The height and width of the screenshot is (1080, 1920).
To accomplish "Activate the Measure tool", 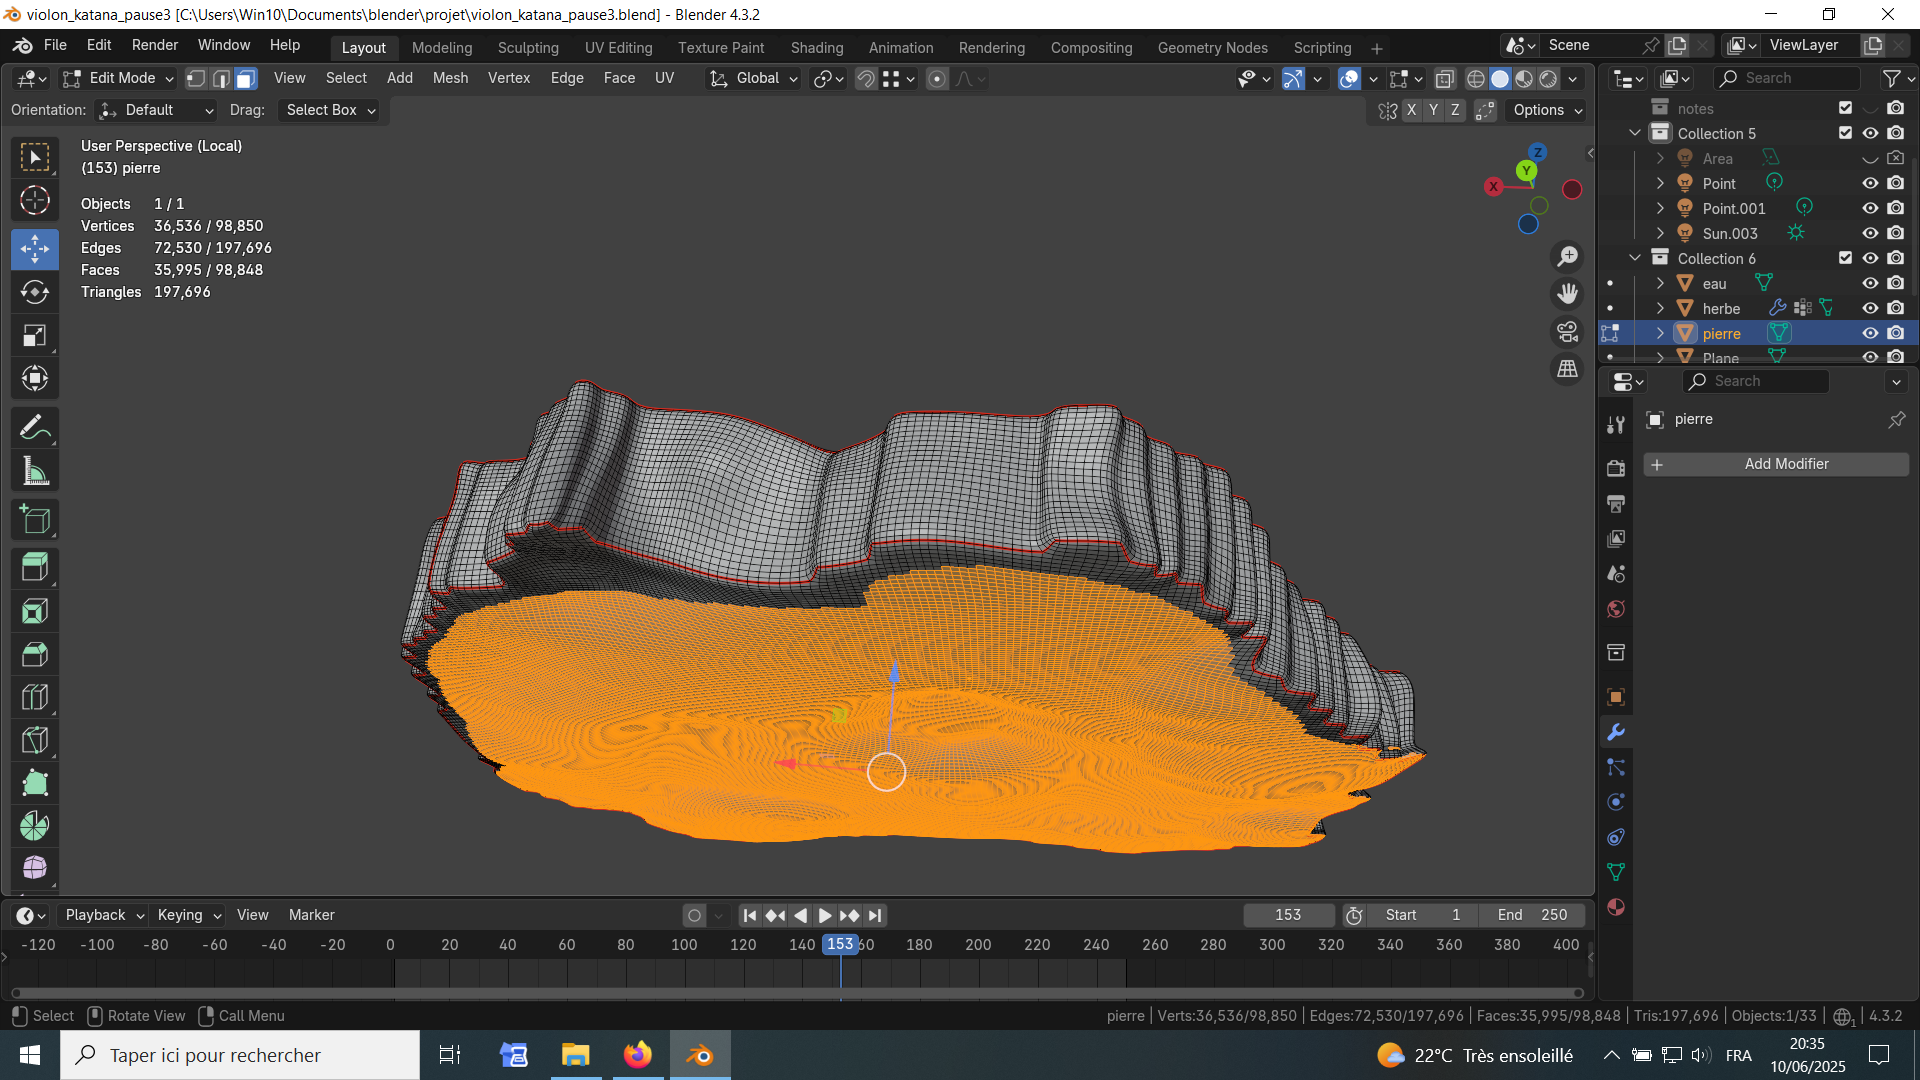I will [x=34, y=471].
